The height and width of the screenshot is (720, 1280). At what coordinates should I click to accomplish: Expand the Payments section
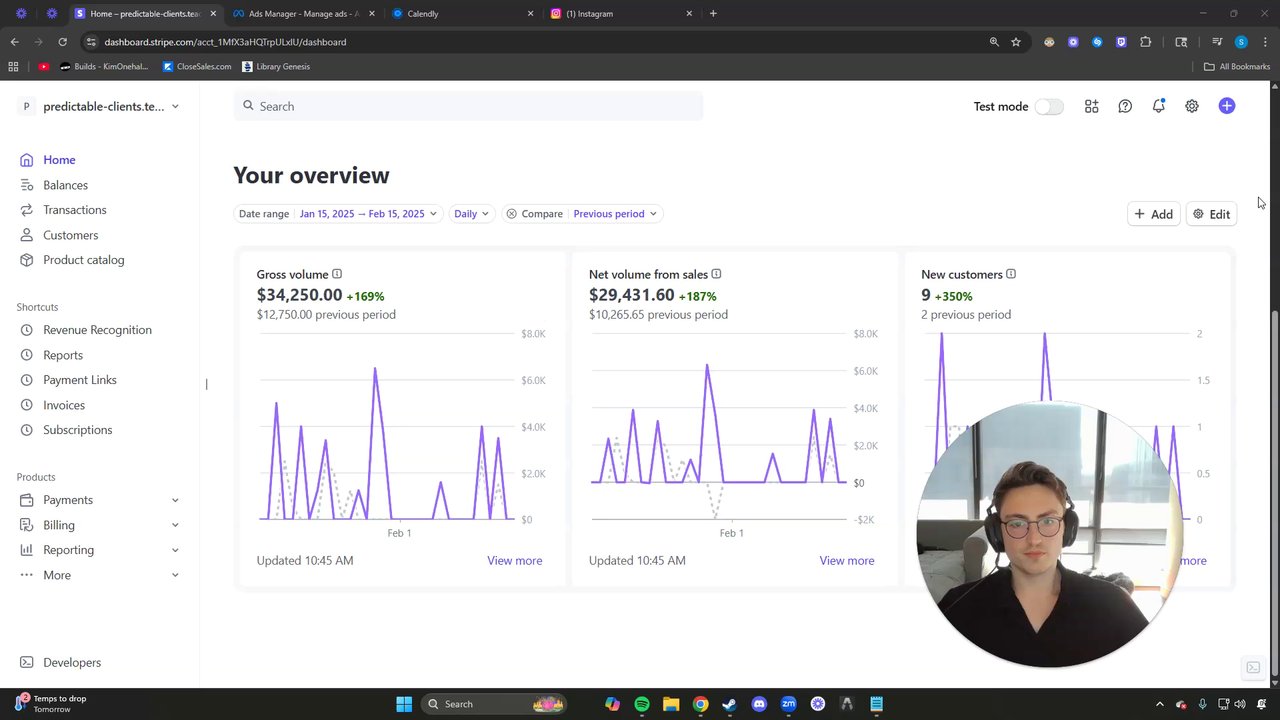[98, 500]
